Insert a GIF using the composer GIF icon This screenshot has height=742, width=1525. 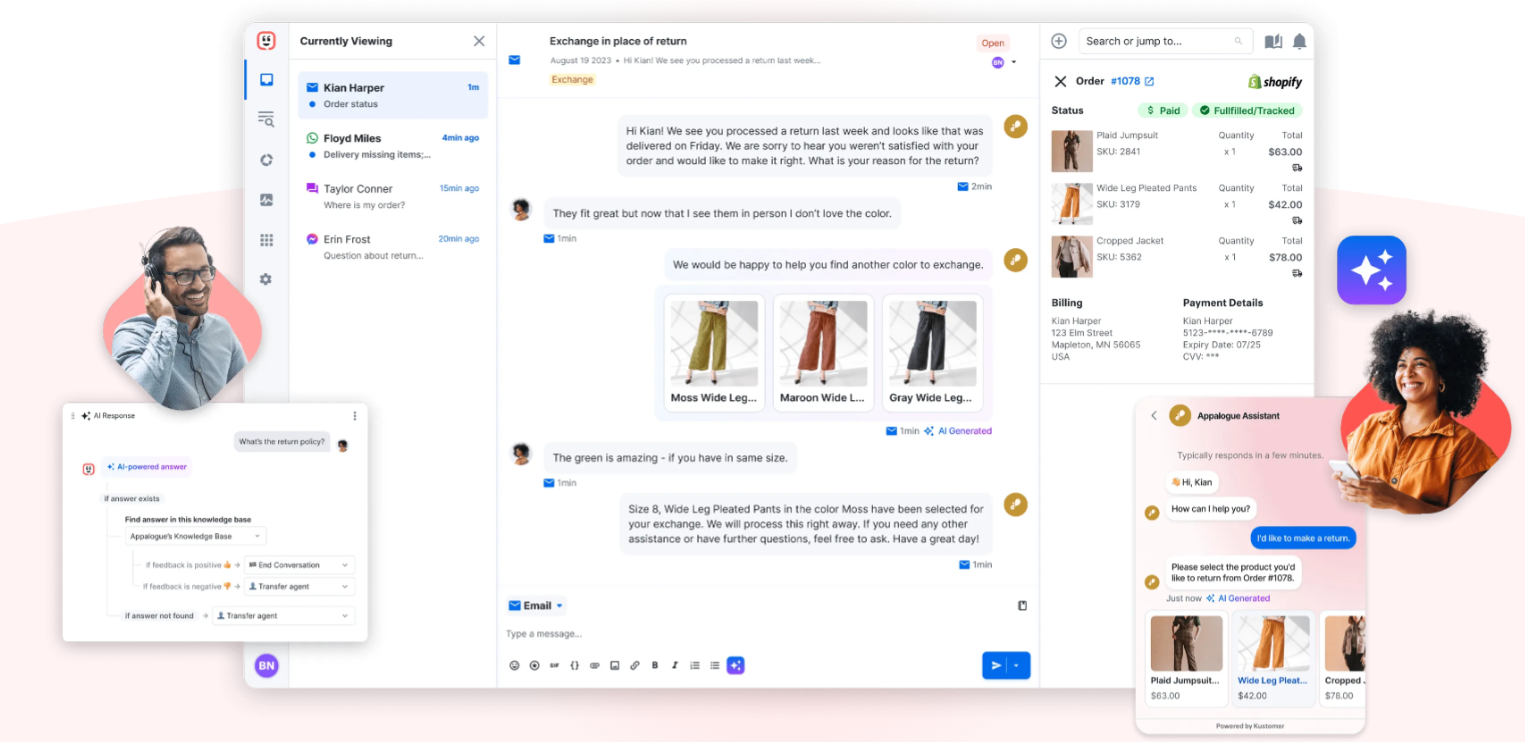point(555,665)
